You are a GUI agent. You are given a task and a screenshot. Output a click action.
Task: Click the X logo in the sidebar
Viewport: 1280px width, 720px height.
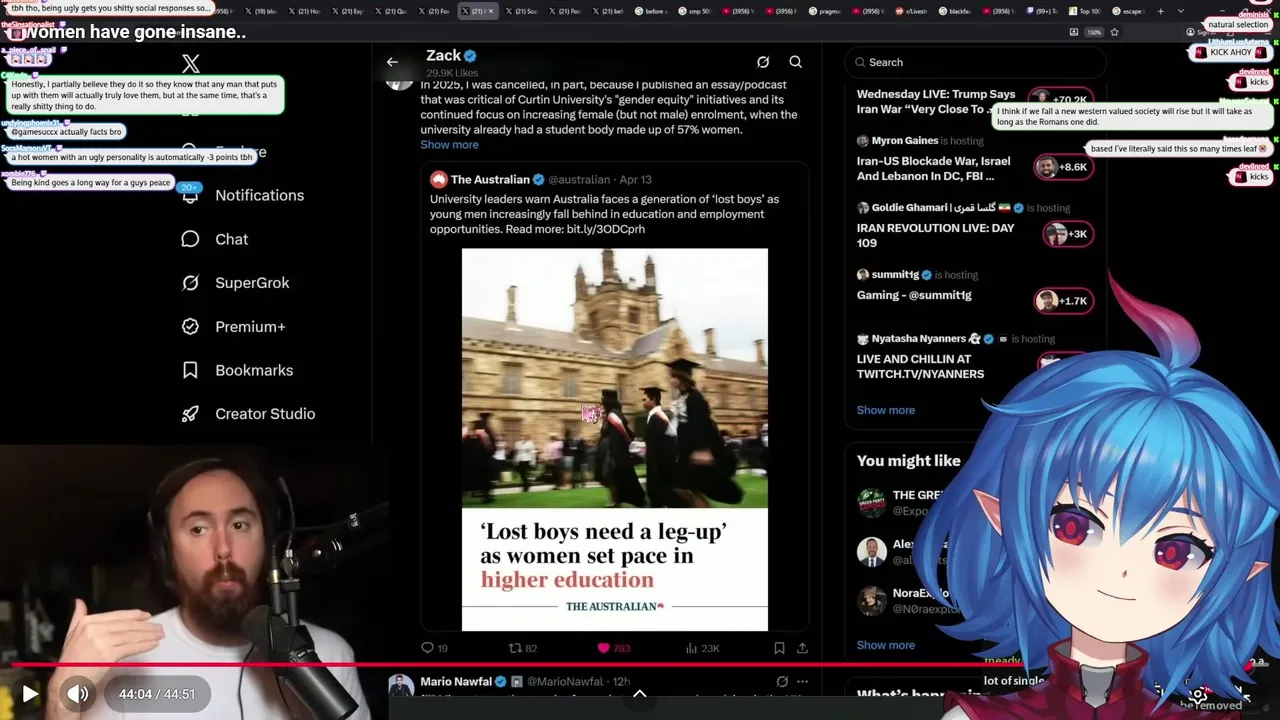click(x=191, y=64)
